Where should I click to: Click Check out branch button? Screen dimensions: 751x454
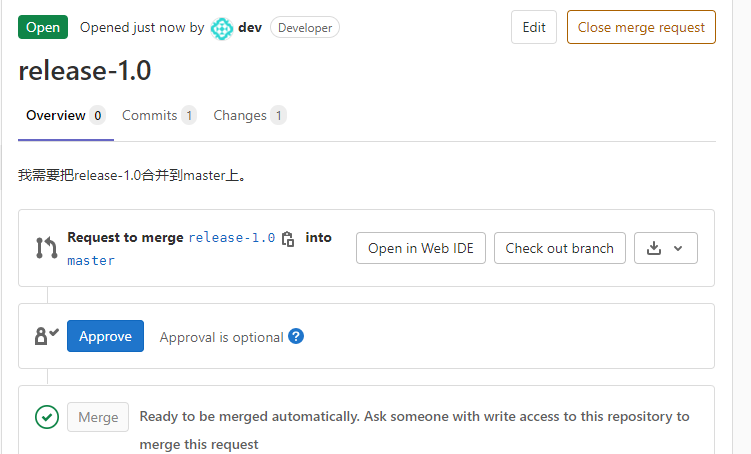coord(560,248)
